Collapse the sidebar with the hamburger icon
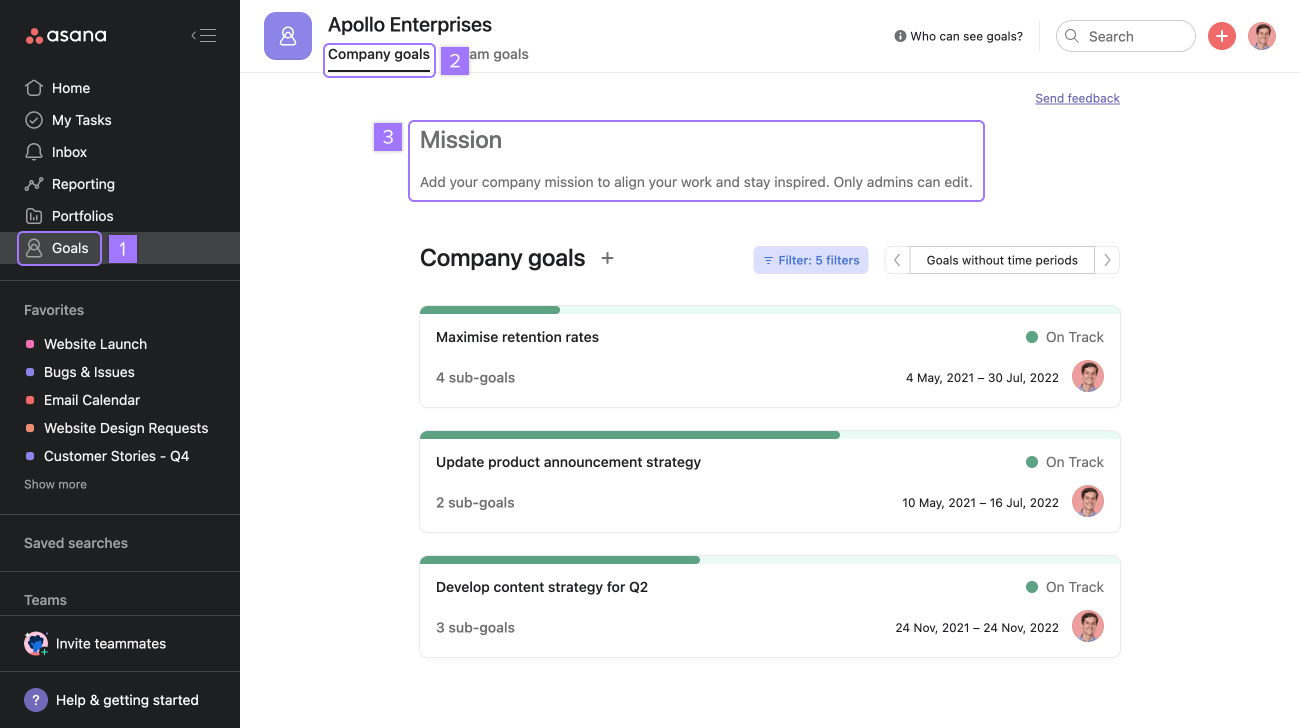The height and width of the screenshot is (728, 1300). (203, 36)
